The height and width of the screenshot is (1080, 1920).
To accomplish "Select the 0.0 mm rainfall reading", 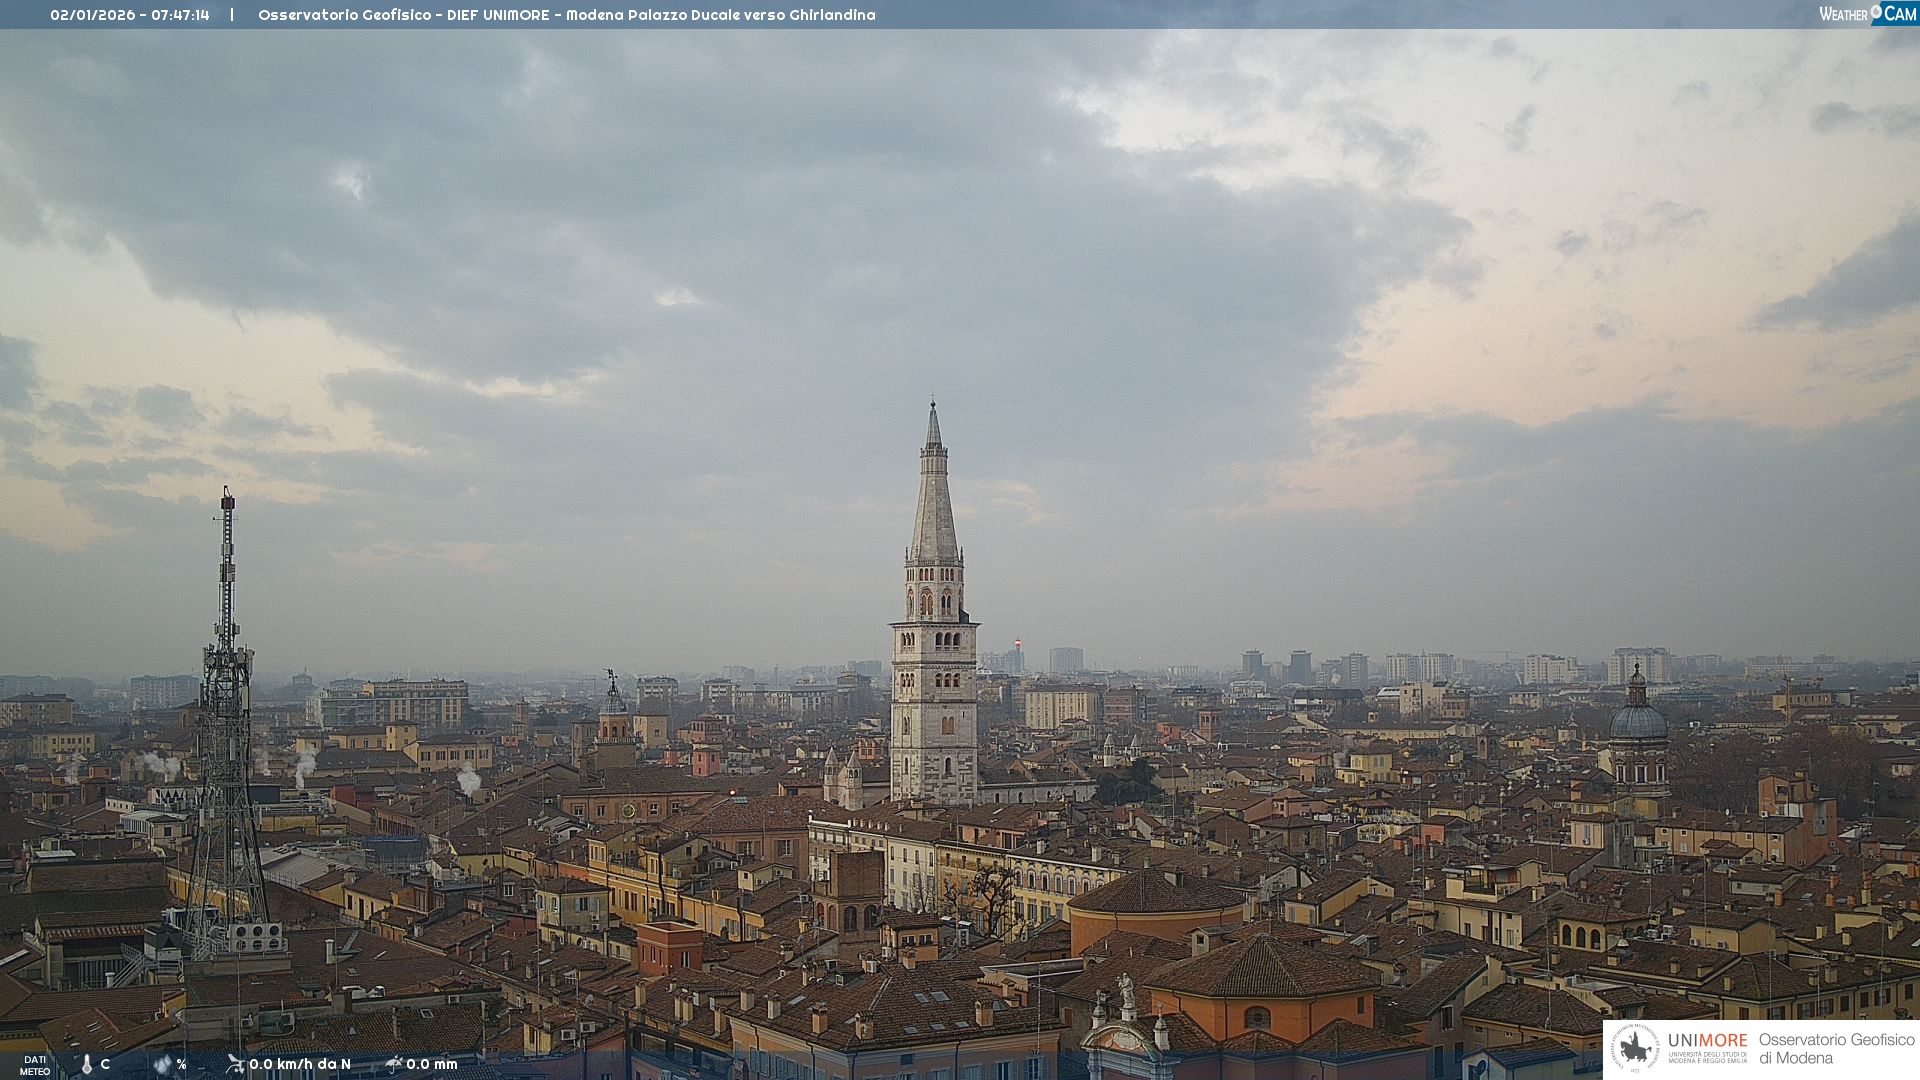I will click(432, 1064).
